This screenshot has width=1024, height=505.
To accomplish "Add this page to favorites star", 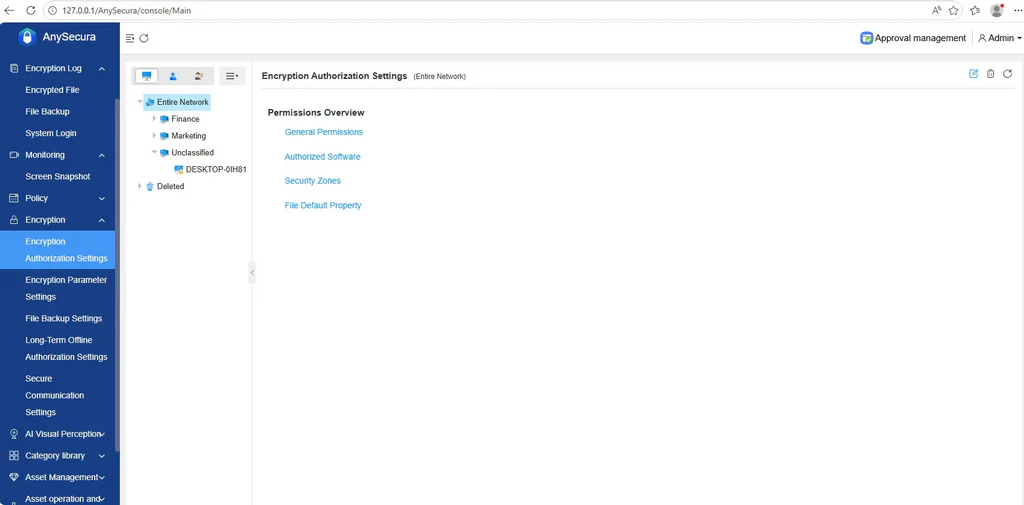I will tap(953, 10).
